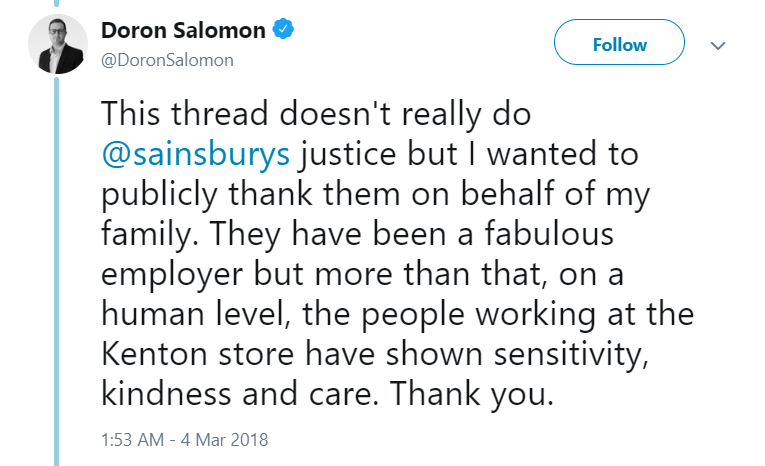Click the thread line segment above the avatar
The height and width of the screenshot is (466, 765).
click(x=57, y=3)
